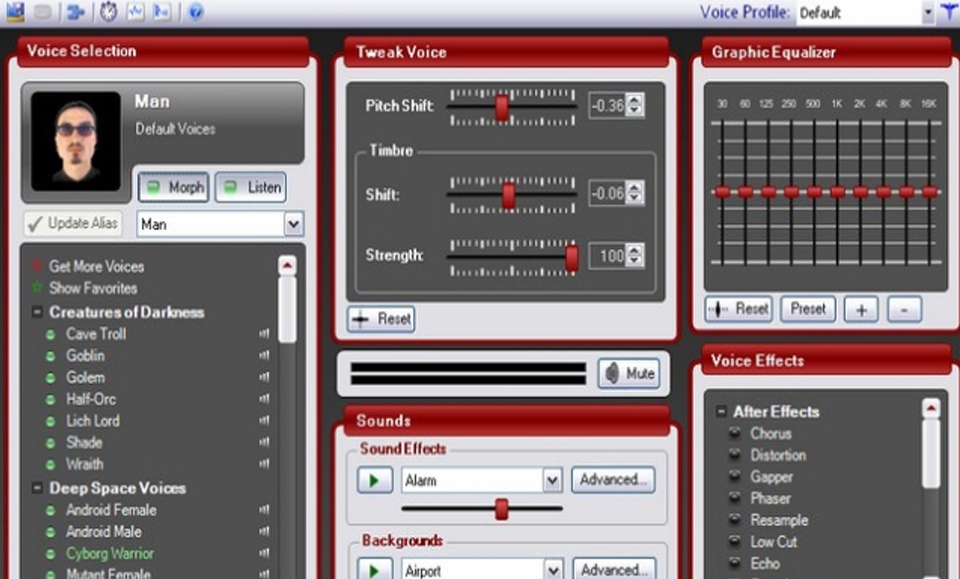The height and width of the screenshot is (579, 960).
Task: Select the Cyborg Warrior voice
Action: (110, 553)
